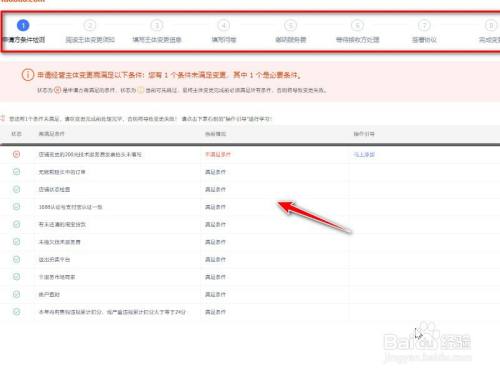The height and width of the screenshot is (375, 500).
Task: Click the step 3 circle in progress bar
Action: coord(157,25)
